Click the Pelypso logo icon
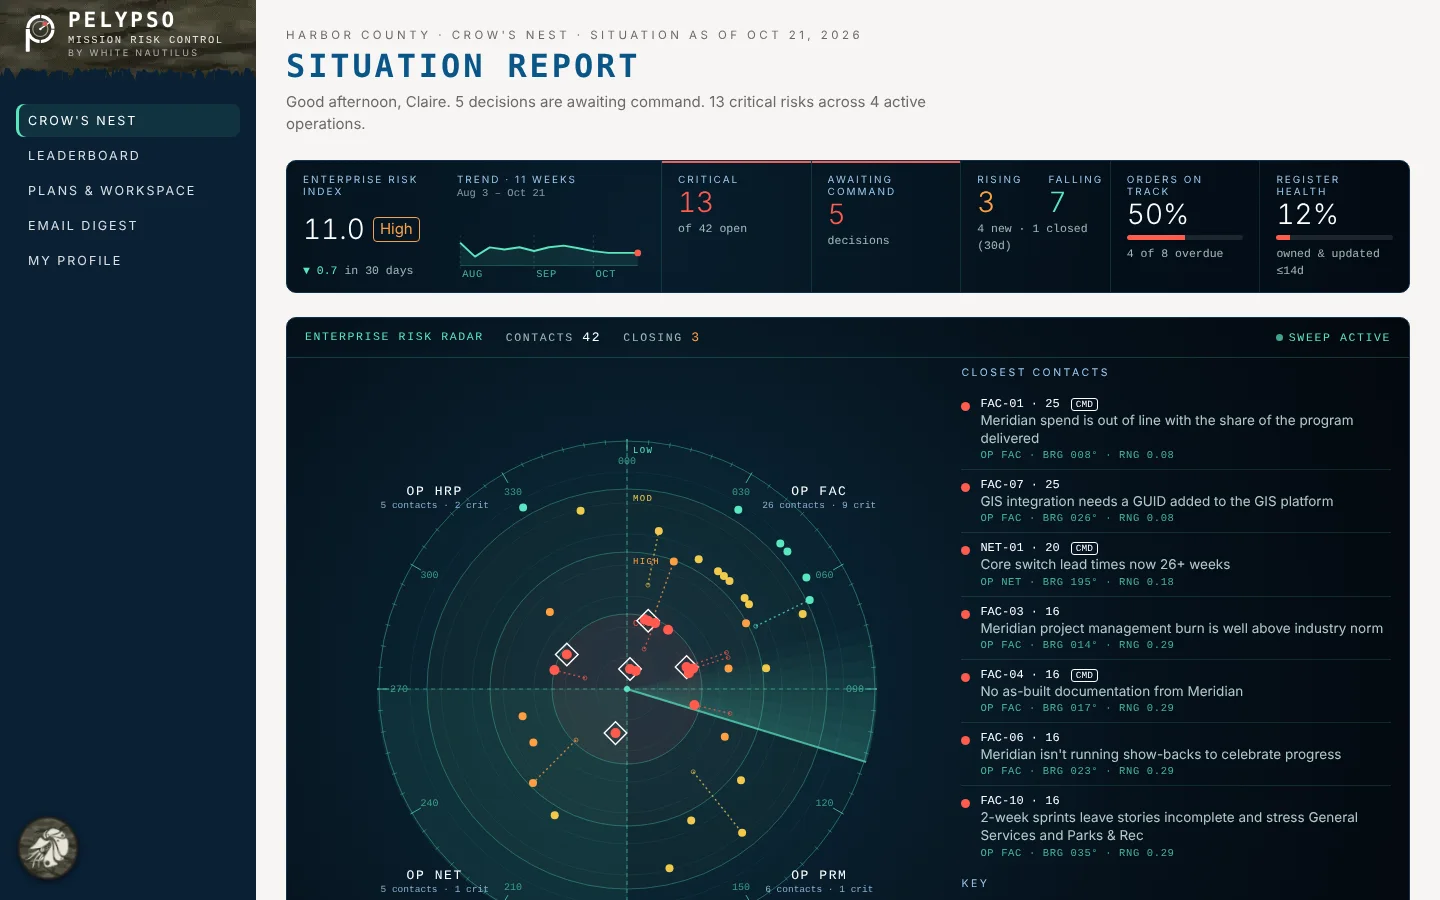Screen dimensions: 1440x900 point(40,31)
